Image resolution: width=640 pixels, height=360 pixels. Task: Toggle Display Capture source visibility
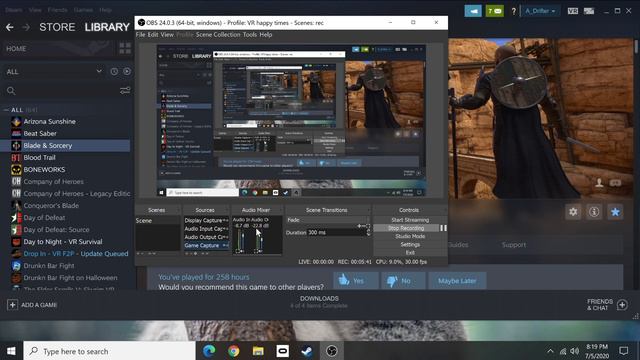225,220
